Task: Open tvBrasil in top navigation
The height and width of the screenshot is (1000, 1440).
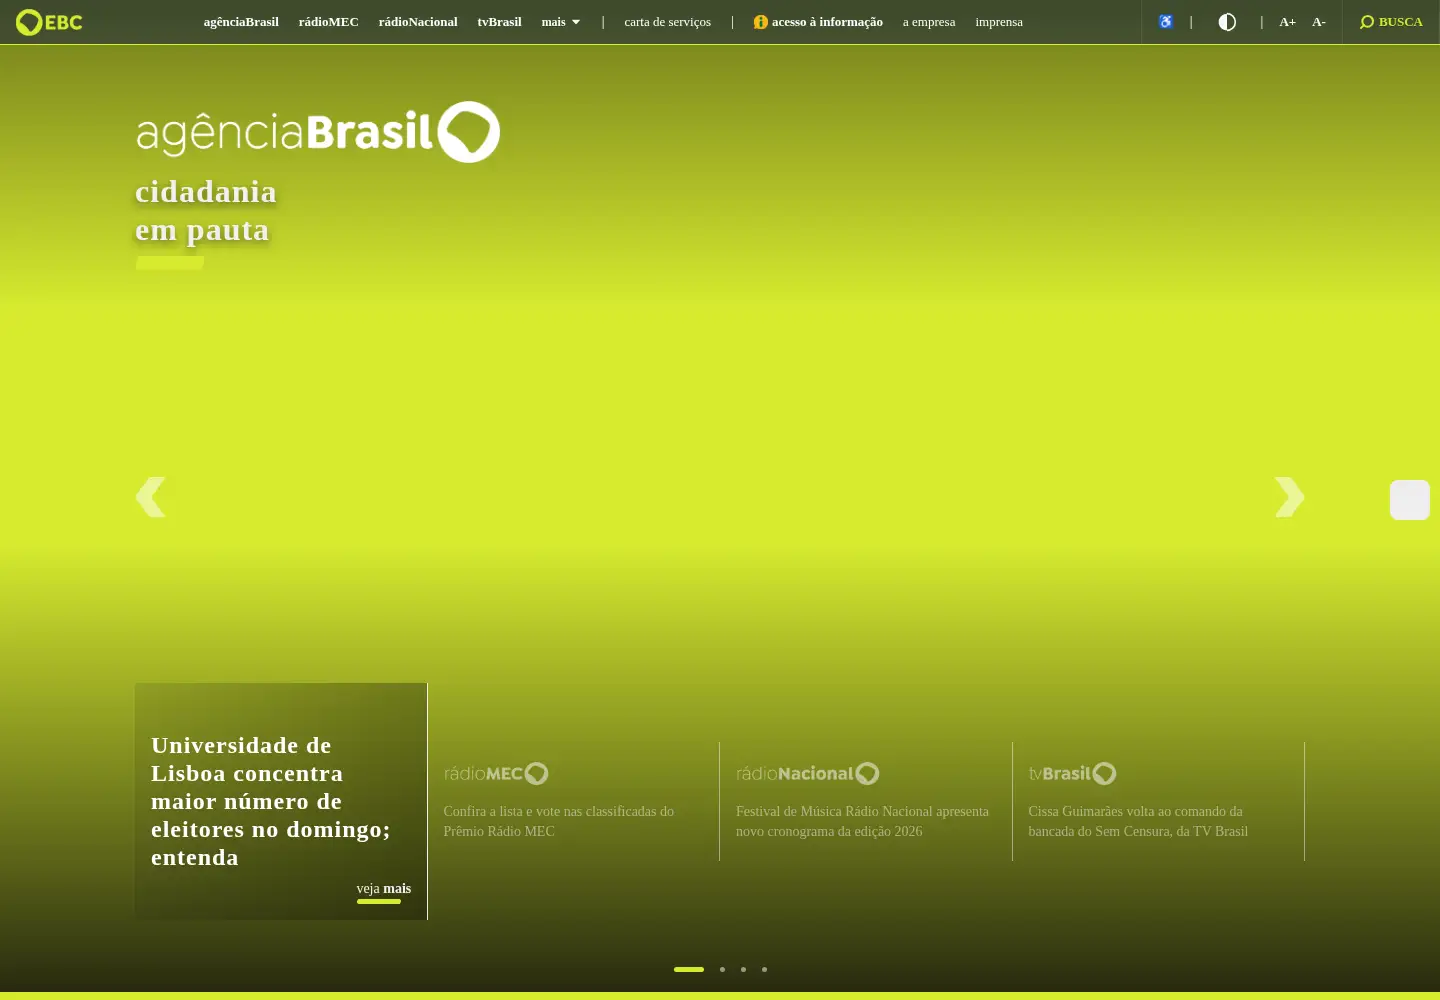Action: coord(499,22)
